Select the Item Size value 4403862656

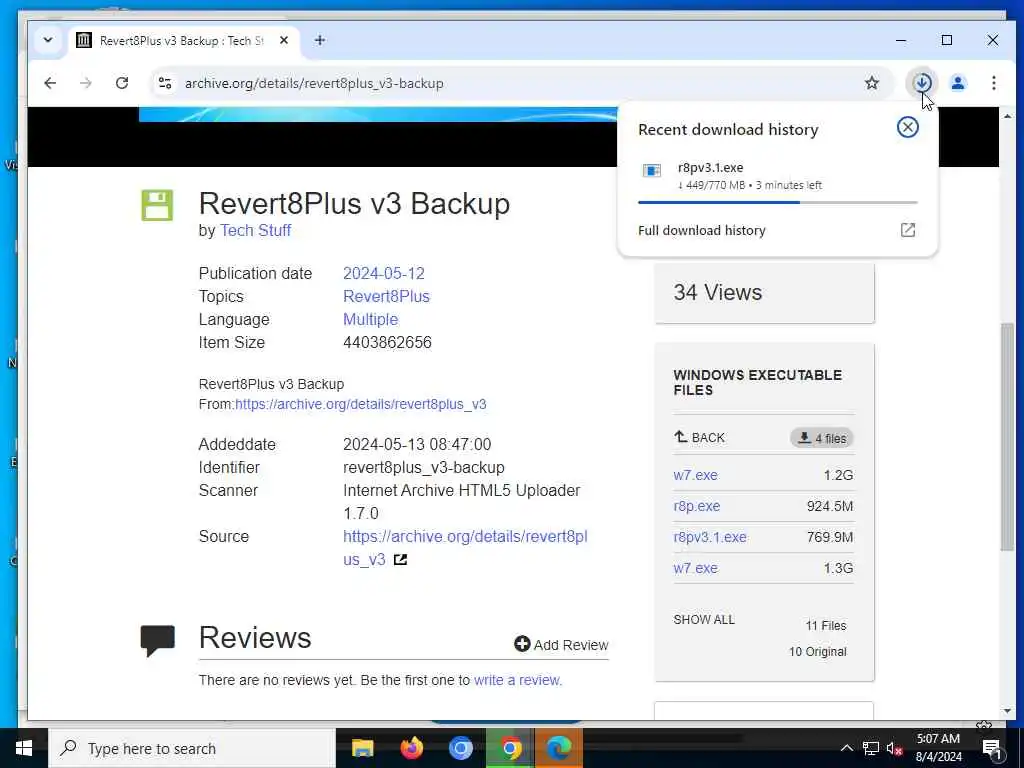click(x=387, y=342)
